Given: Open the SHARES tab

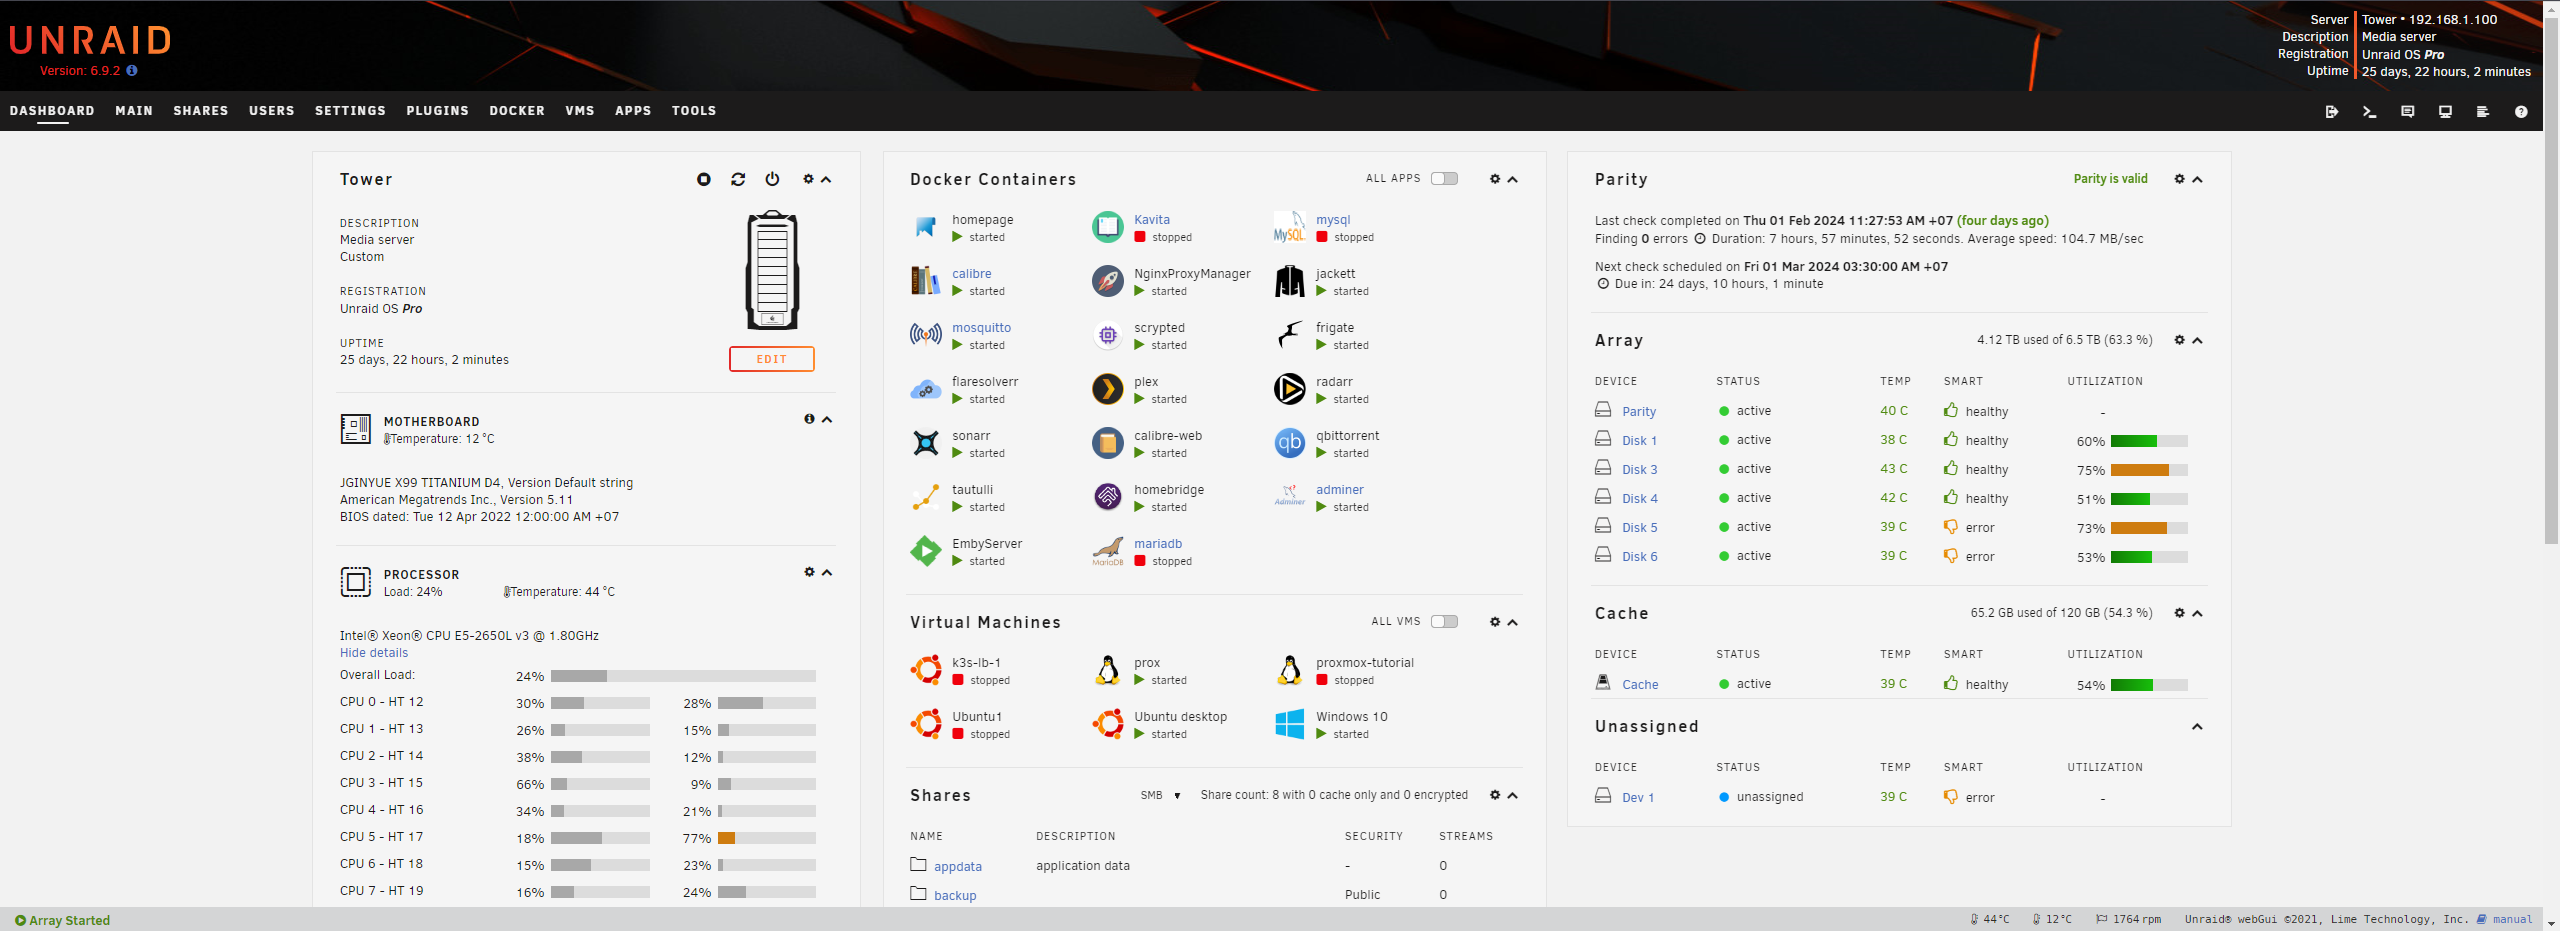Looking at the screenshot, I should click(x=201, y=111).
